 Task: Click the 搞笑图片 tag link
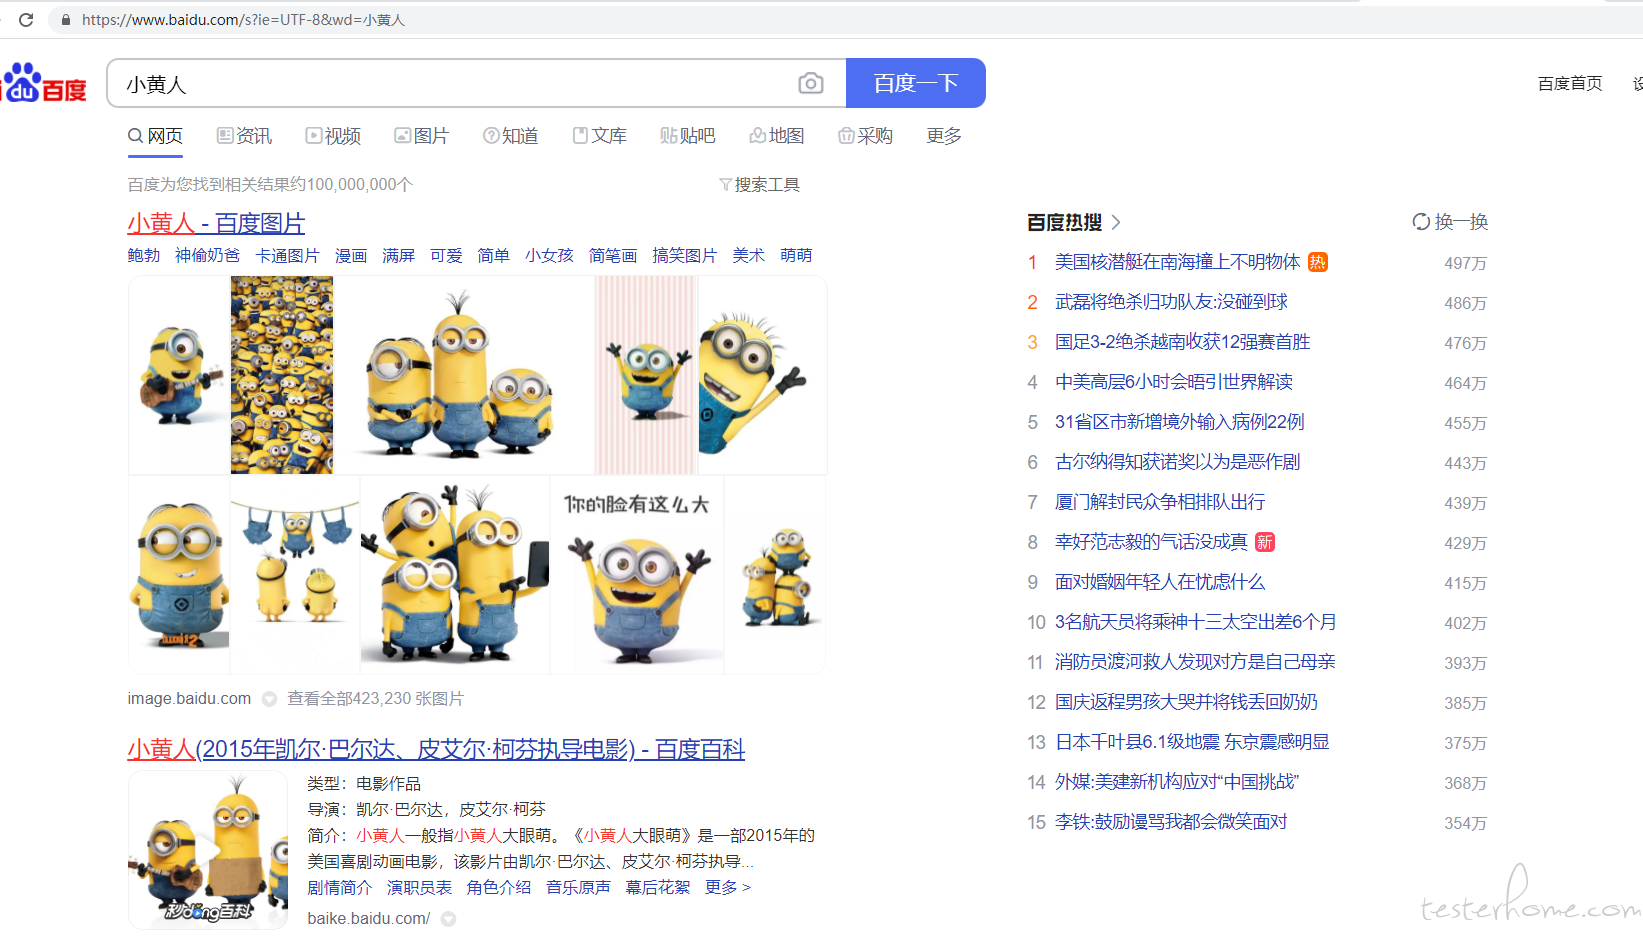(685, 255)
